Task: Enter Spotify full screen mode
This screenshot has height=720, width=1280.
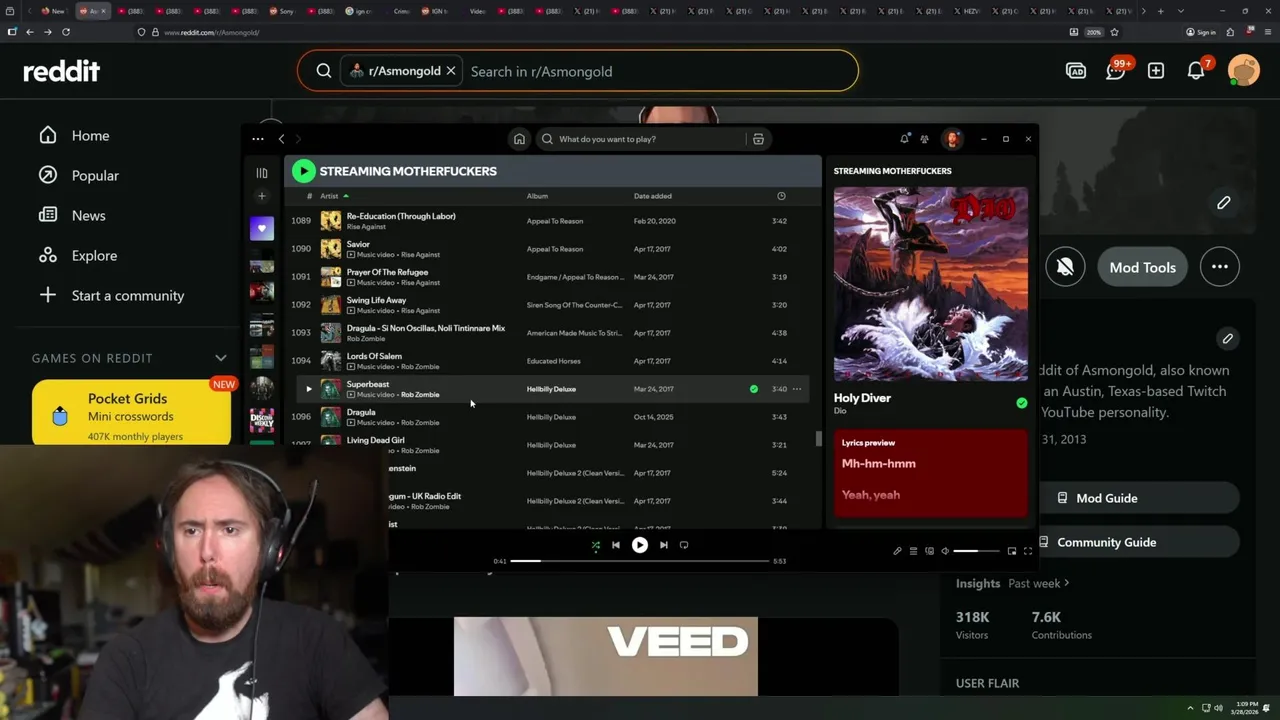Action: pos(1028,551)
